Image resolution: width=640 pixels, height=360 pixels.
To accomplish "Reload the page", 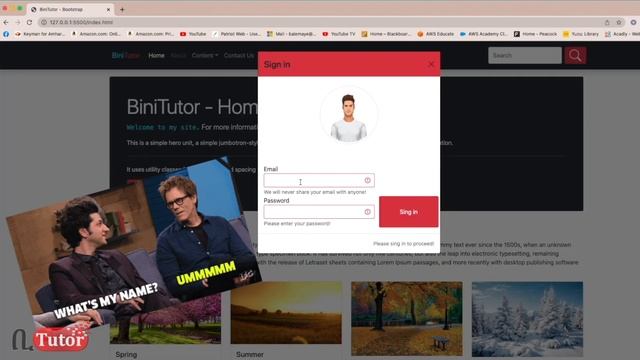I will [x=29, y=22].
